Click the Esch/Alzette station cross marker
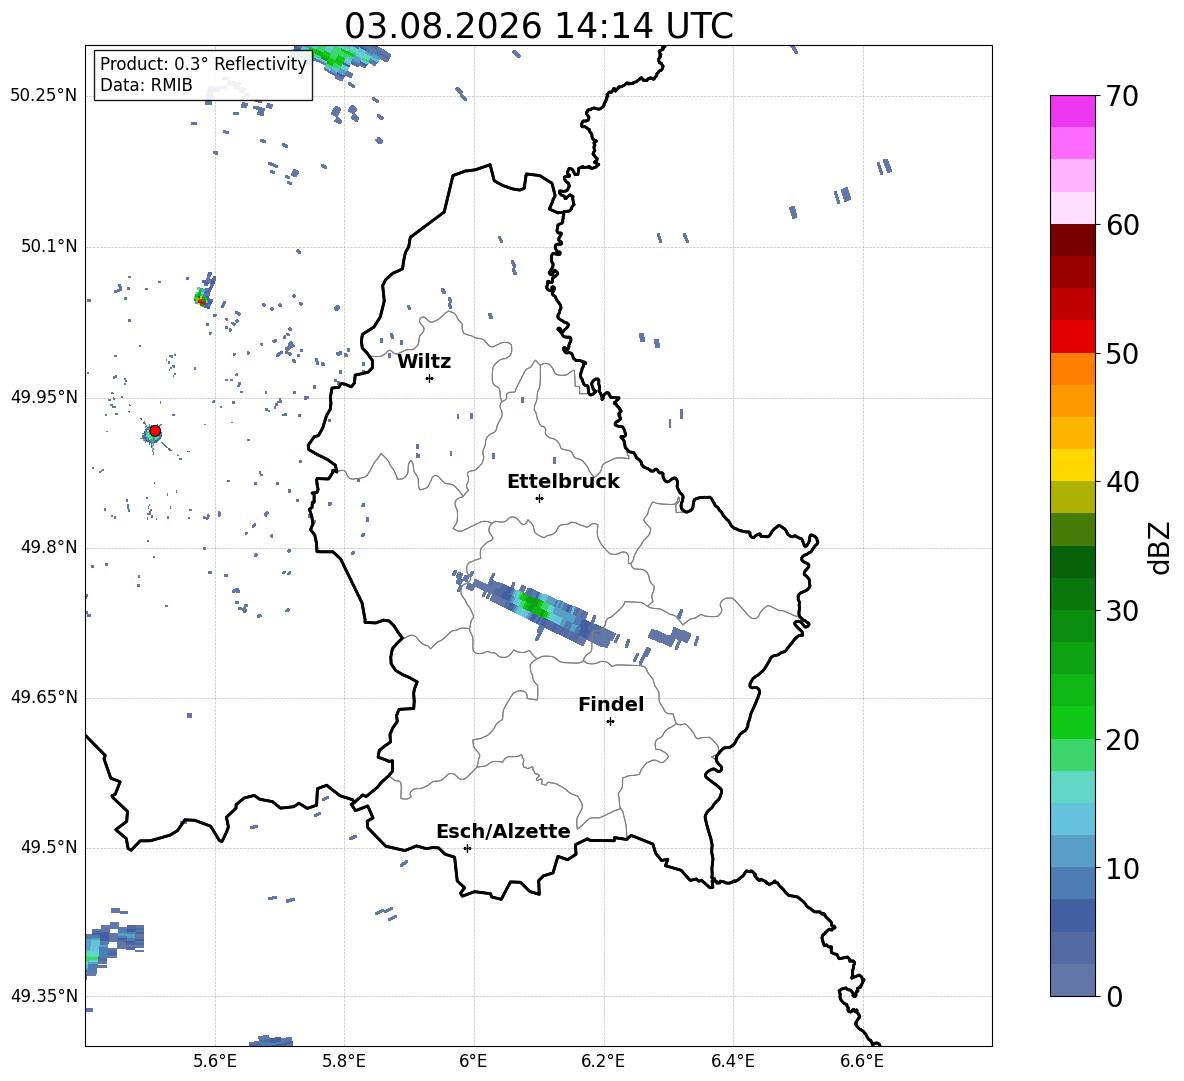 click(x=467, y=848)
